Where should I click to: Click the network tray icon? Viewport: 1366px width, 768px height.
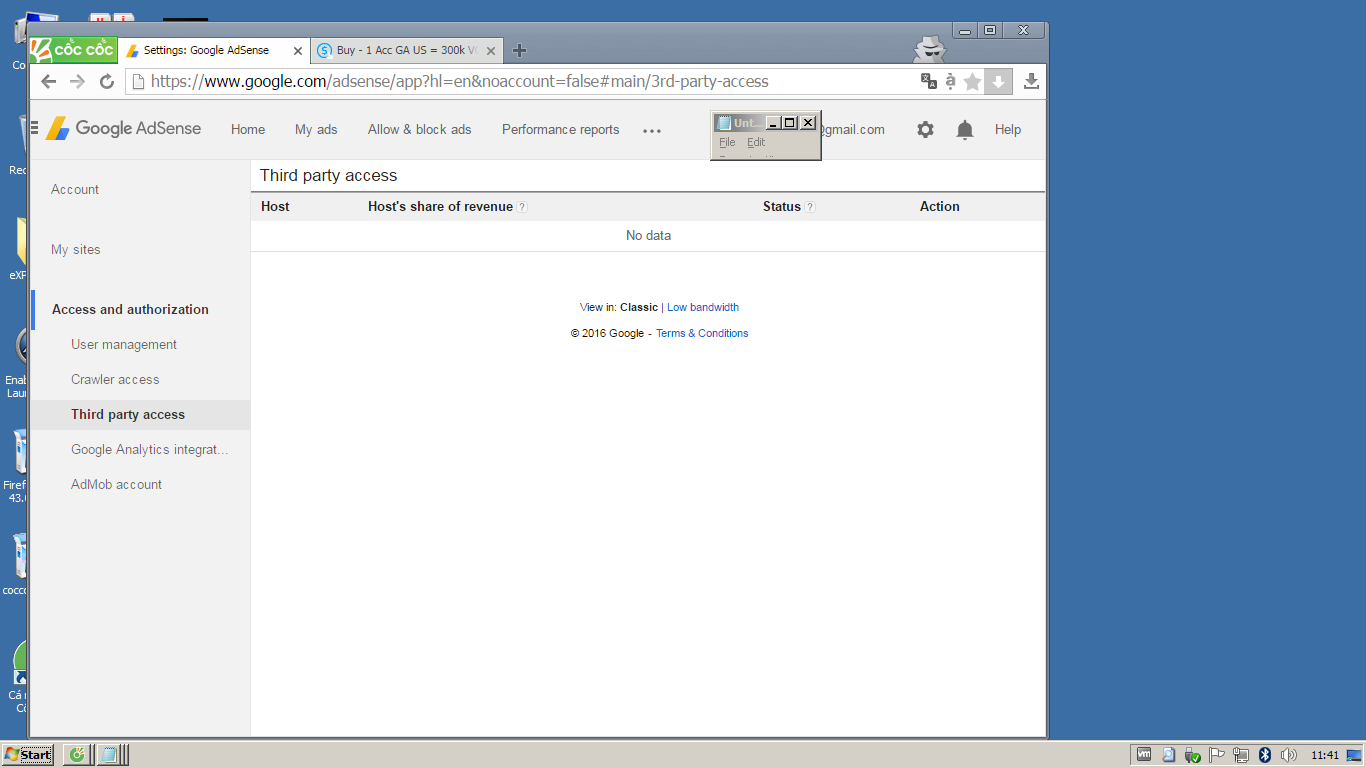pos(1240,755)
